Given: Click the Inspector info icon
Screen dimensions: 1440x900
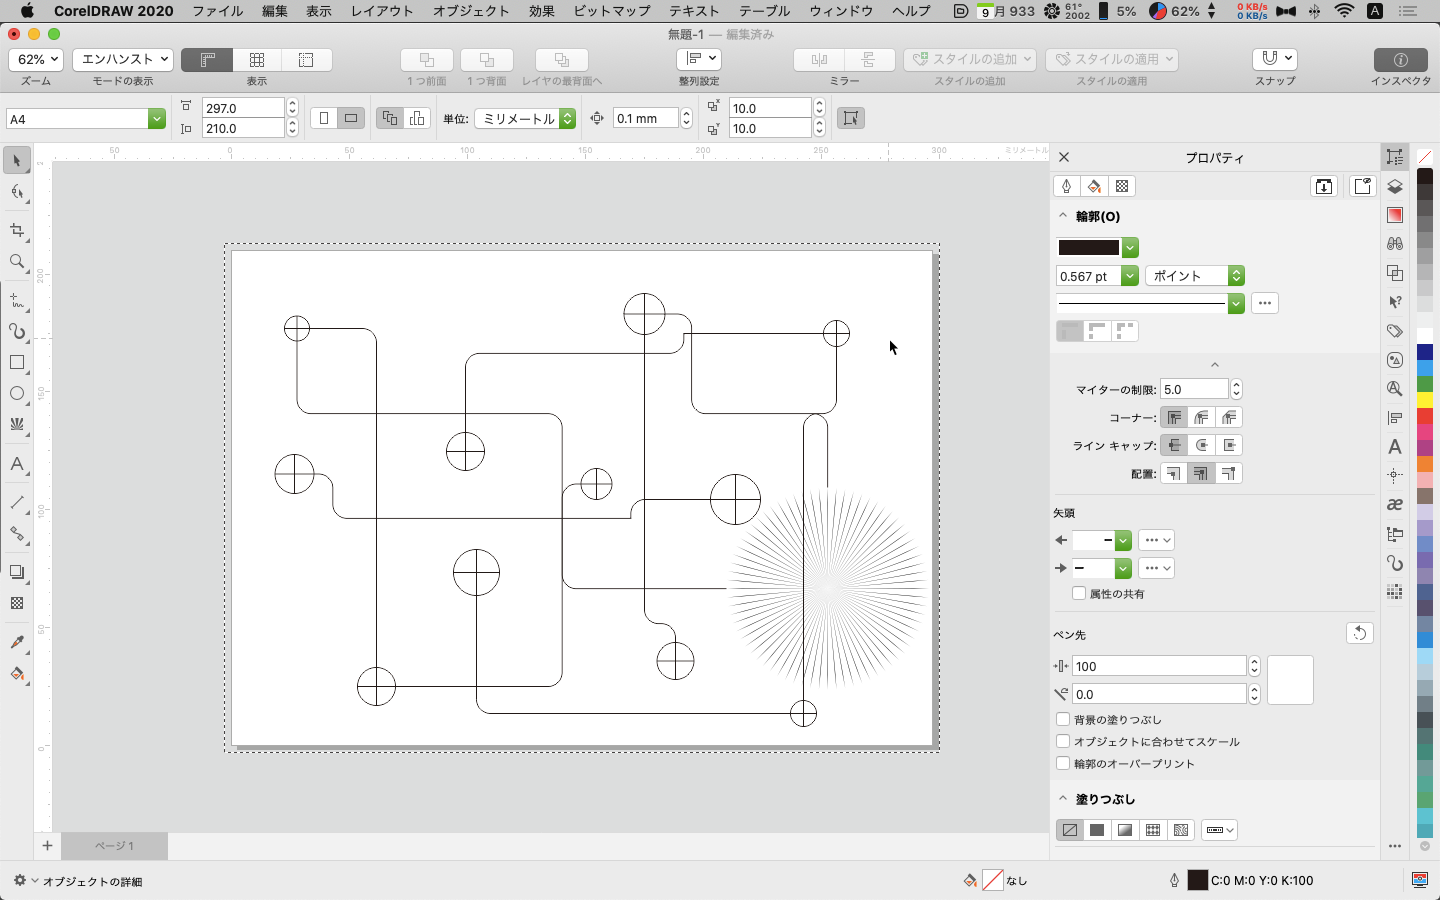Looking at the screenshot, I should click(1400, 60).
